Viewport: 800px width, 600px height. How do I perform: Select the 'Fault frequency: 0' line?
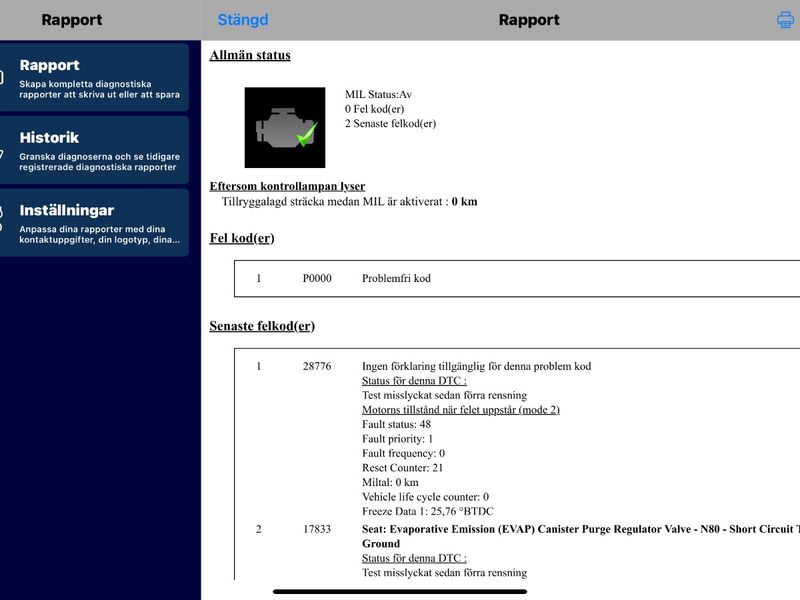click(x=404, y=453)
